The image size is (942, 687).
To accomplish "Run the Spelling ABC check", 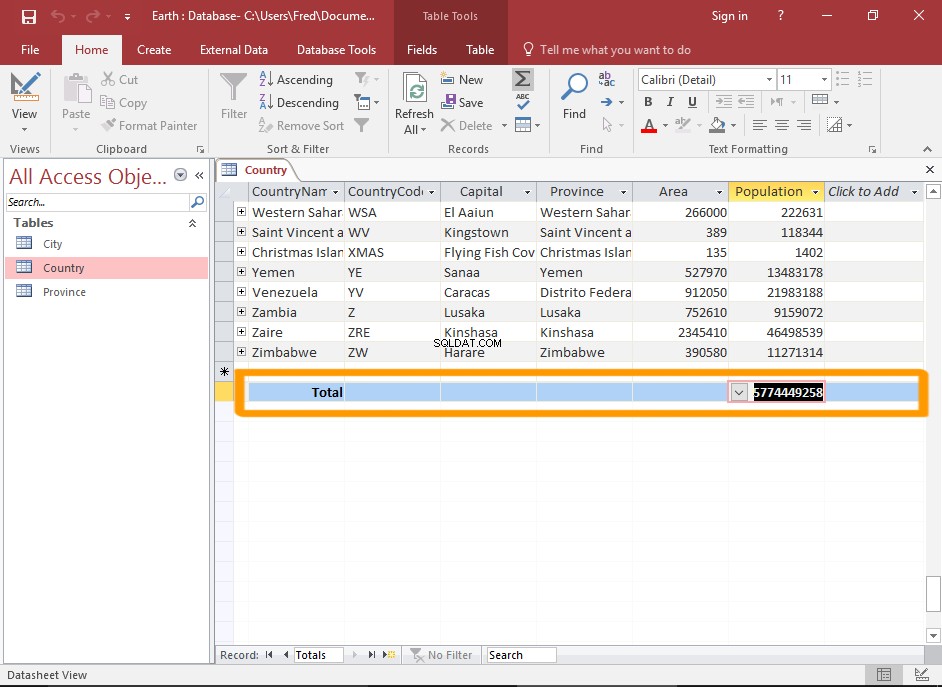I will [x=523, y=101].
